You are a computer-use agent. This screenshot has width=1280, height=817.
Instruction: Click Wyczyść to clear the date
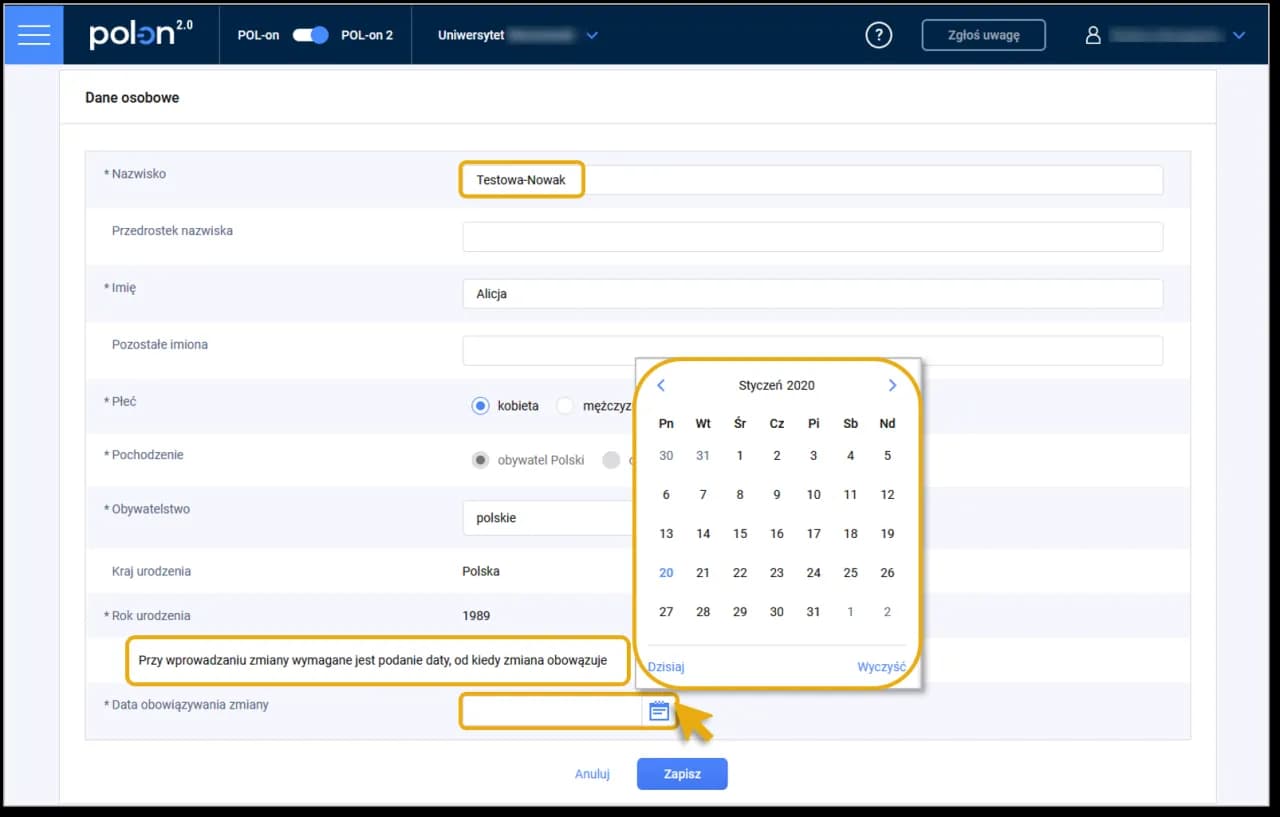[881, 667]
